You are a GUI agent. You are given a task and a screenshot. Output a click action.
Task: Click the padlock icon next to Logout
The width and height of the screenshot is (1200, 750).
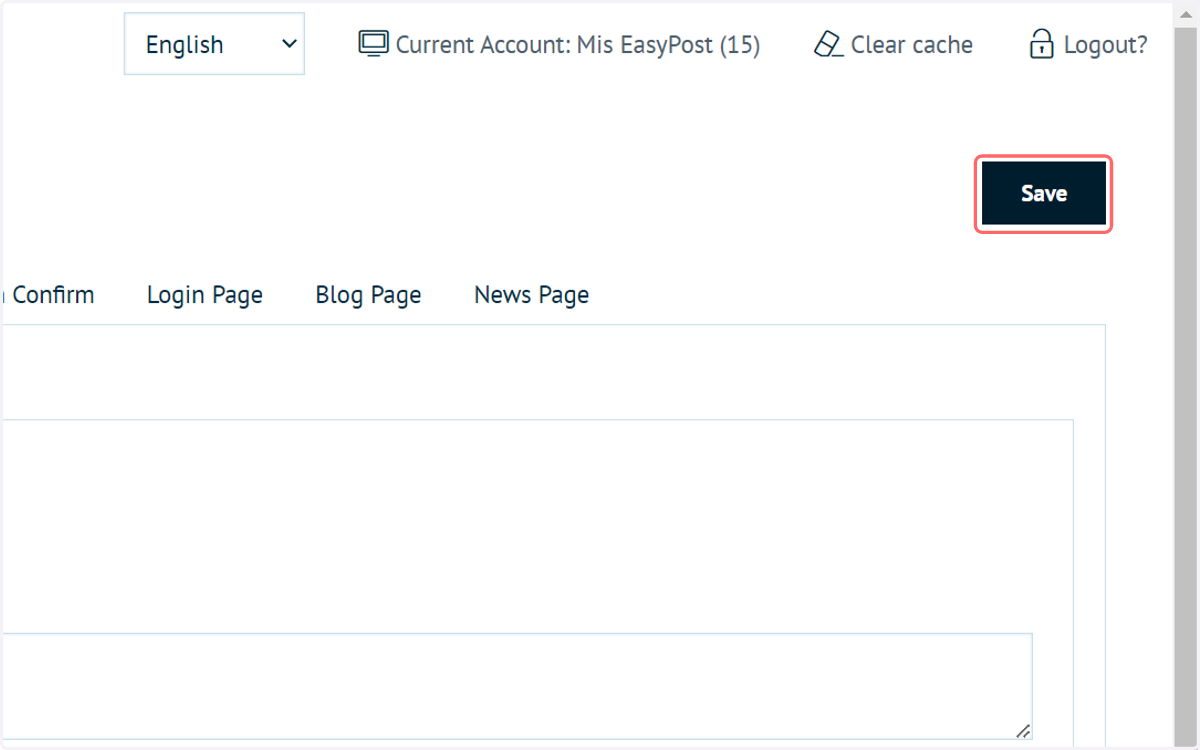1041,44
